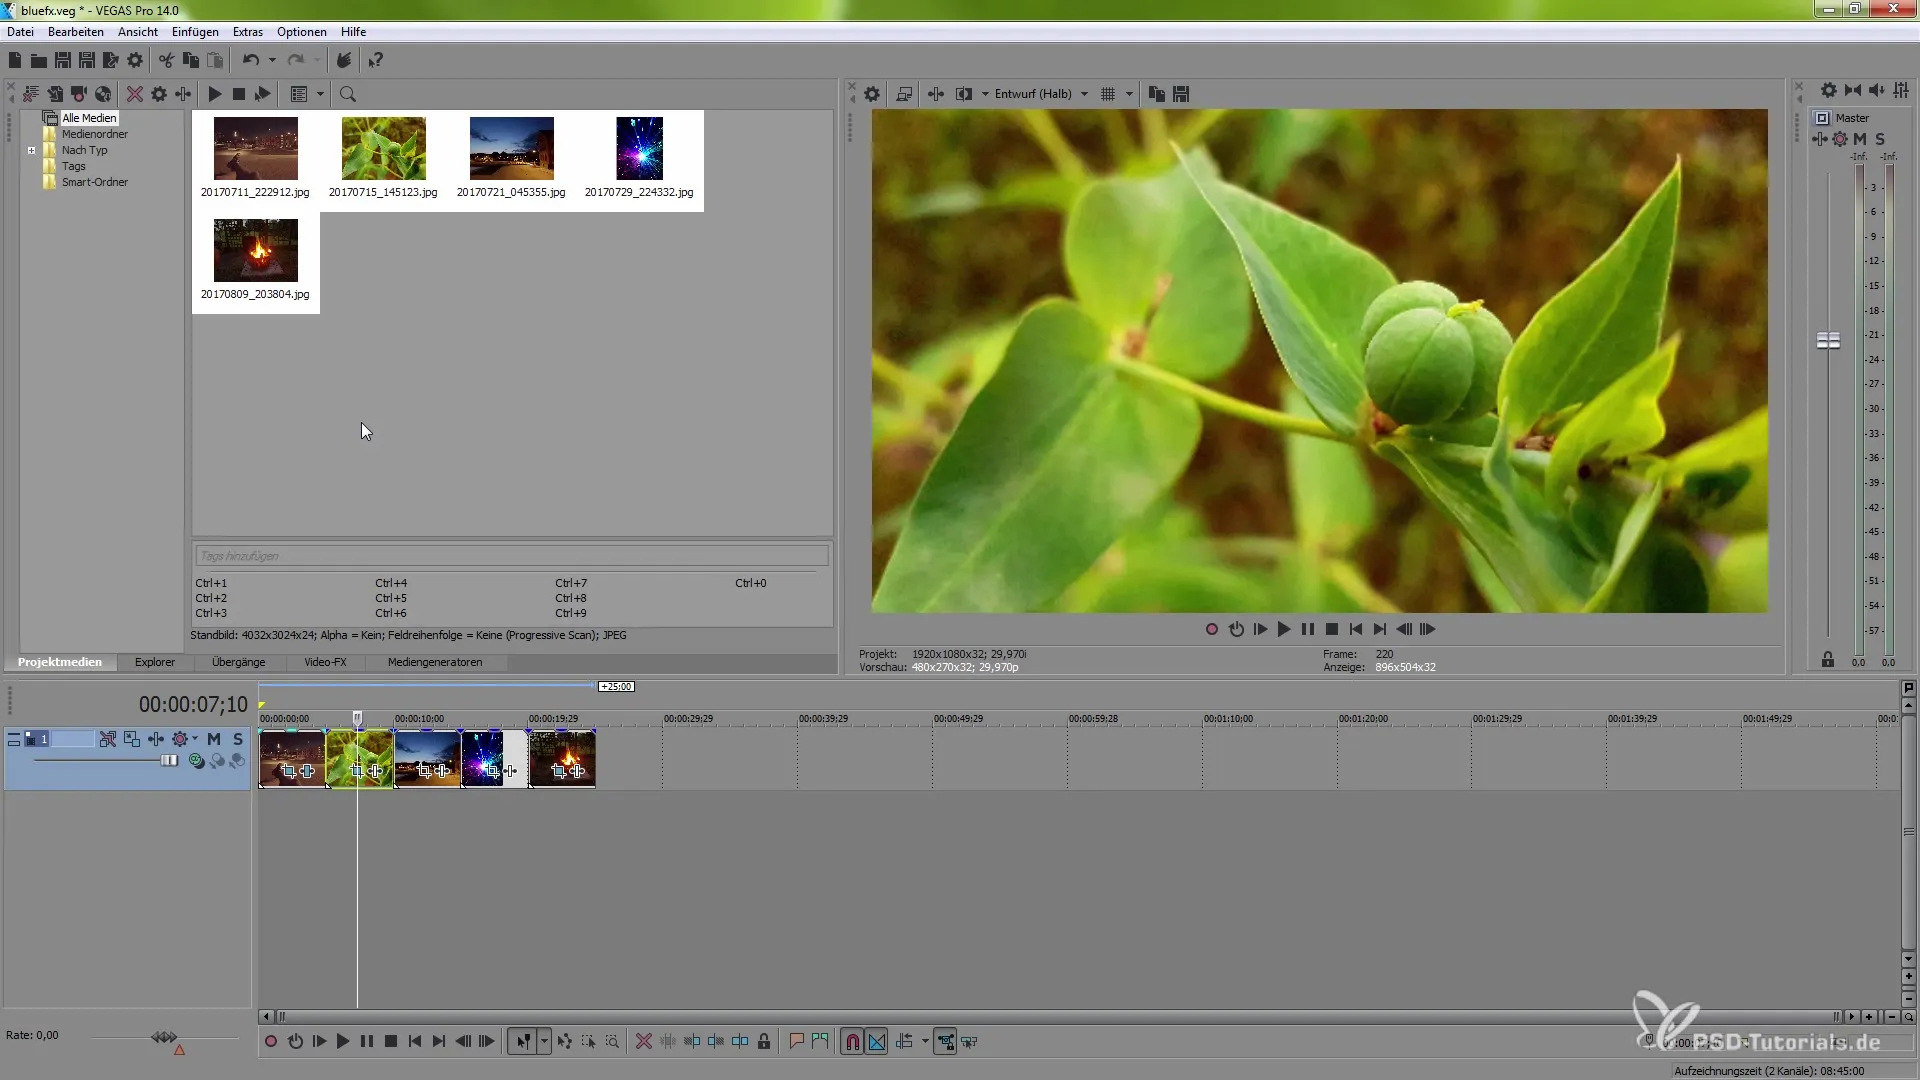
Task: Click the Cut scissors icon
Action: [166, 60]
